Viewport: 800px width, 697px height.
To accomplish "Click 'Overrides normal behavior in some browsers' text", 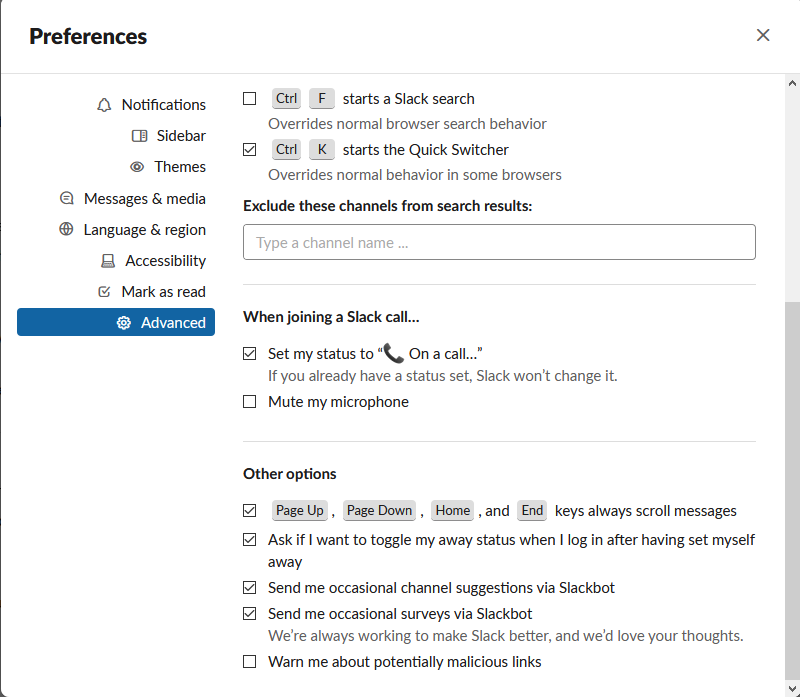I will pyautogui.click(x=415, y=175).
